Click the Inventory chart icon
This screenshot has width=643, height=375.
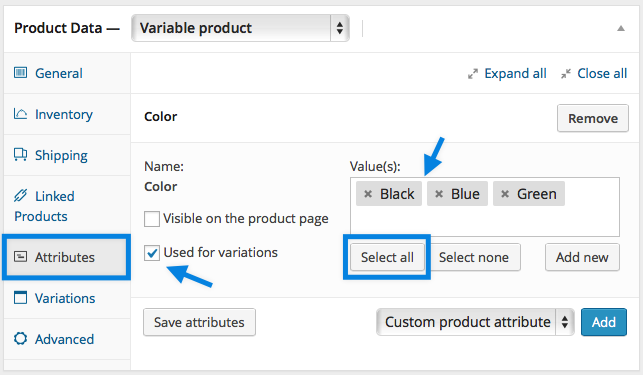click(x=20, y=114)
